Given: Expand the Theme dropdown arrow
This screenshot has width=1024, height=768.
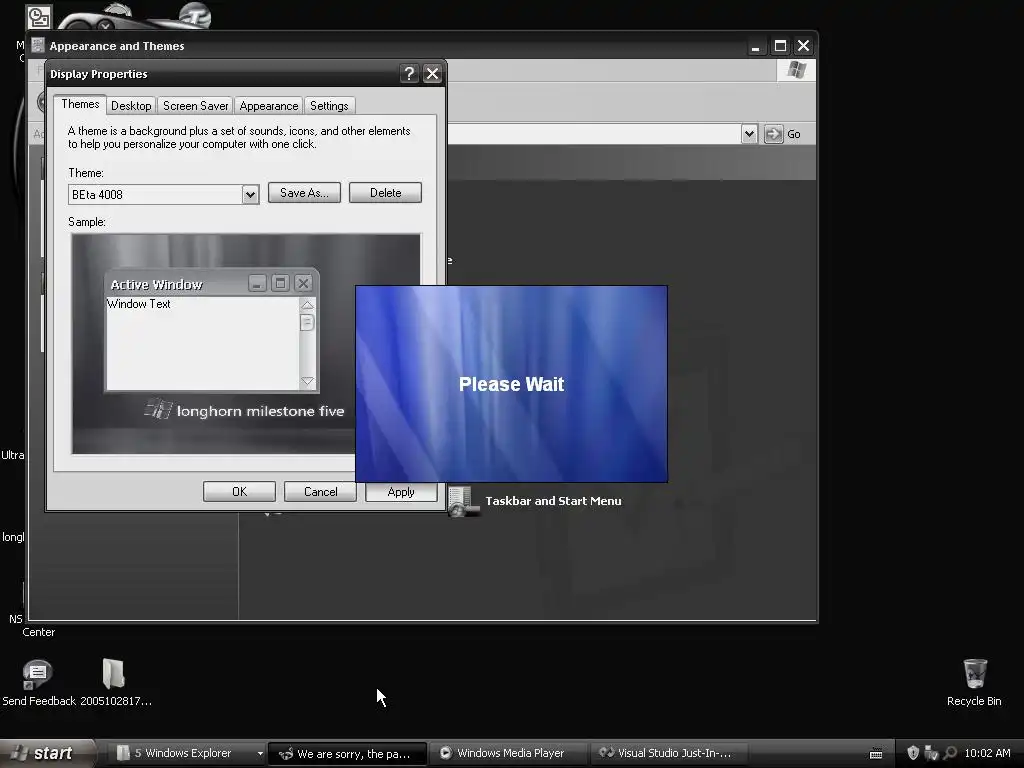Looking at the screenshot, I should (250, 195).
